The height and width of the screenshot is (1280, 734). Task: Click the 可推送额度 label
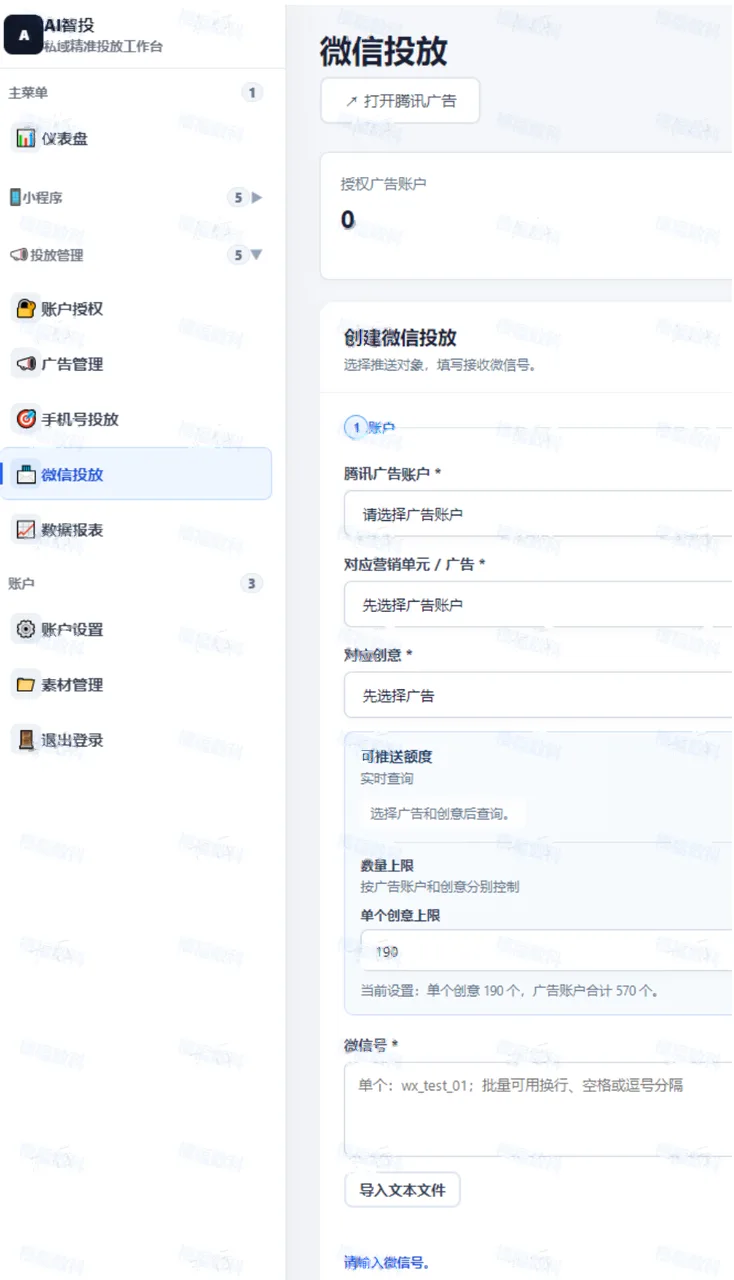pyautogui.click(x=397, y=757)
